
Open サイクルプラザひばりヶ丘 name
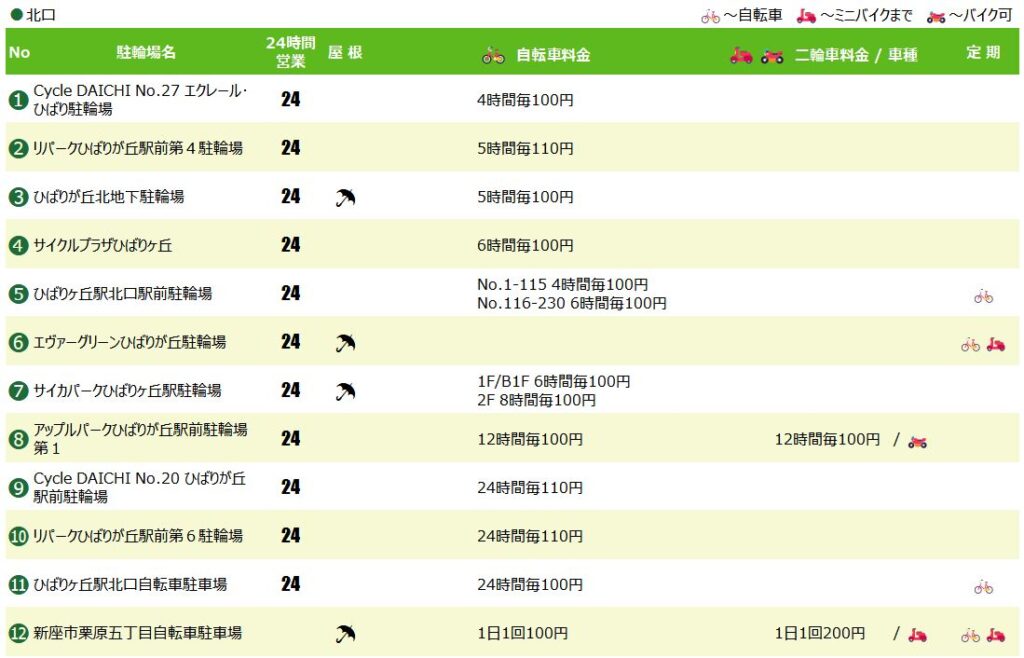103,245
